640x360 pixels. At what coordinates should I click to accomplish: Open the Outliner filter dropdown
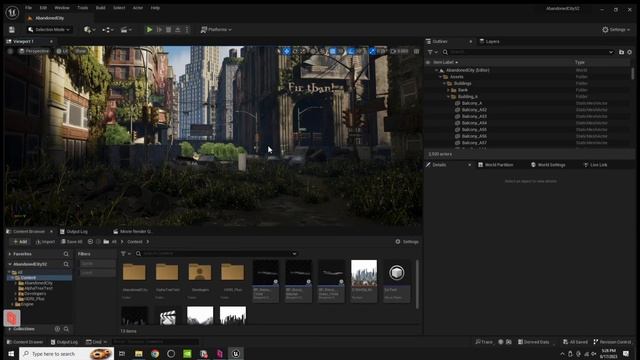(432, 52)
